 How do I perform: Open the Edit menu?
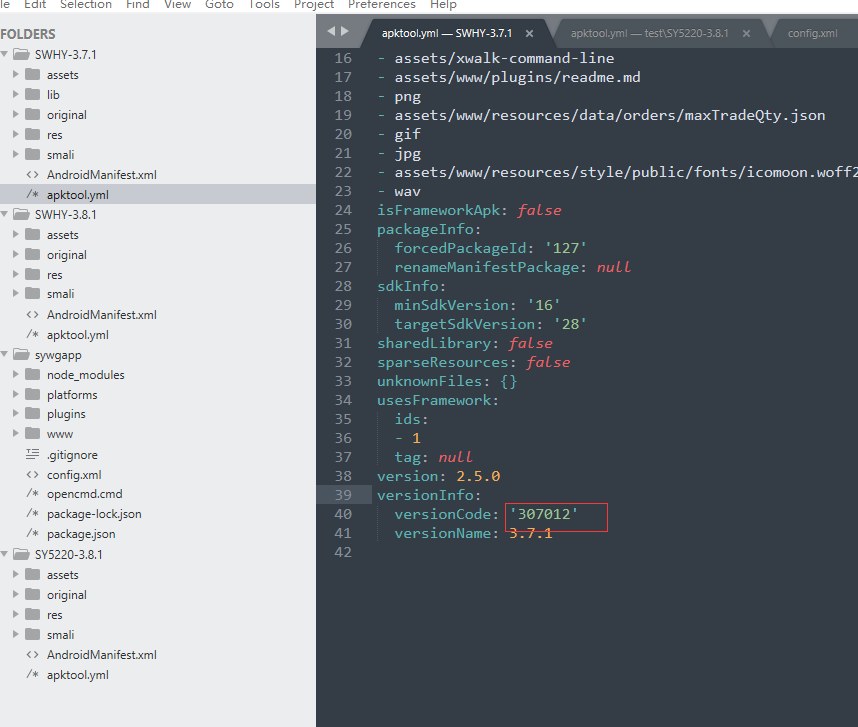click(x=35, y=4)
